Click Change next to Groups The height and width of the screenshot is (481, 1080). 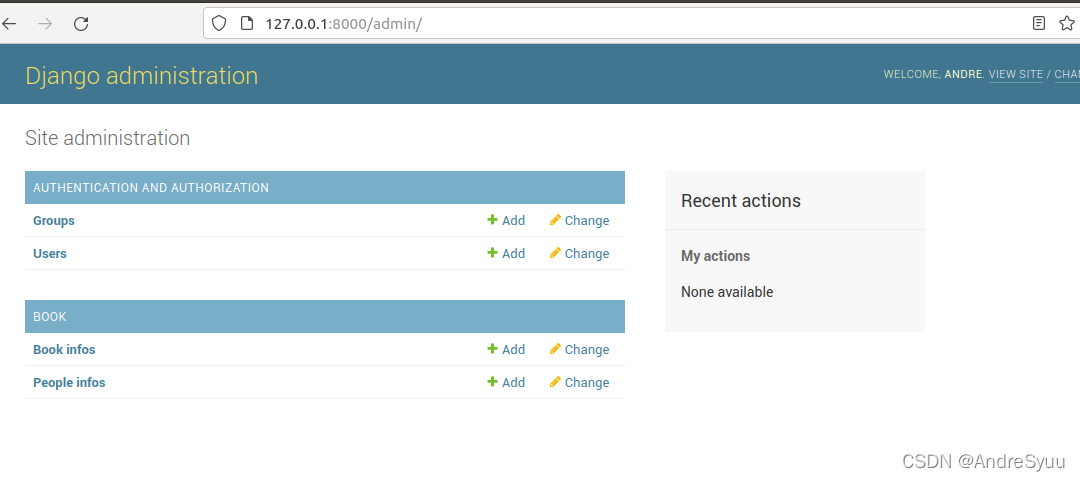pyautogui.click(x=587, y=221)
